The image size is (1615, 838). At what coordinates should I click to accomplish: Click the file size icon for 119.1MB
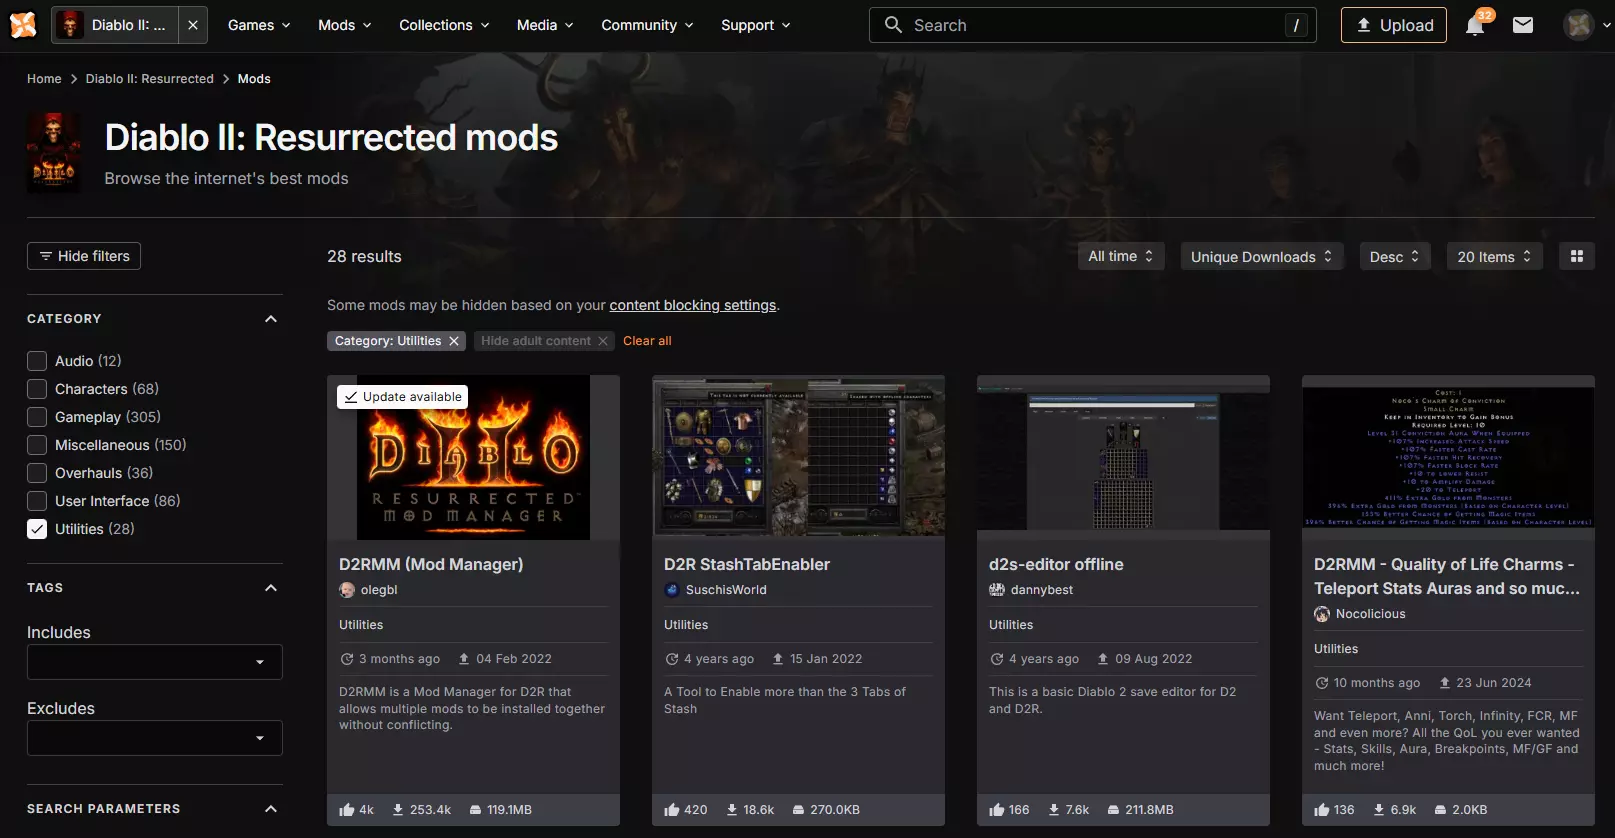(476, 810)
